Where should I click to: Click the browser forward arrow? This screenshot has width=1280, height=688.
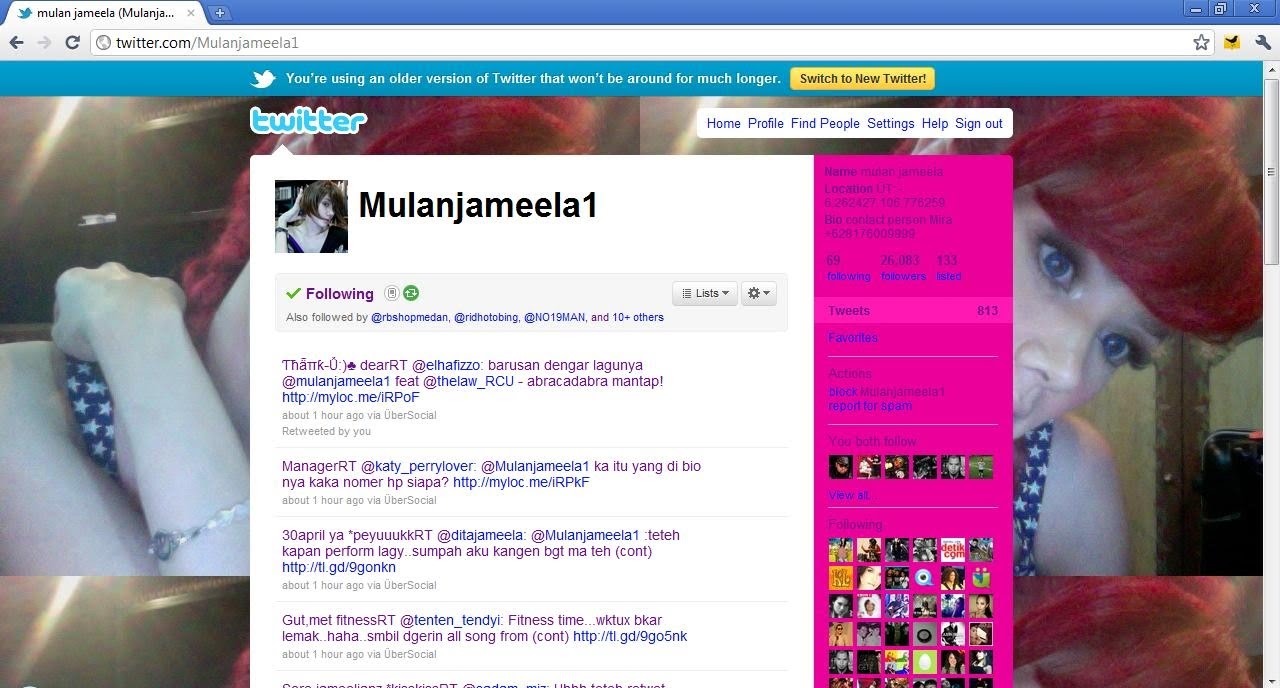[44, 42]
